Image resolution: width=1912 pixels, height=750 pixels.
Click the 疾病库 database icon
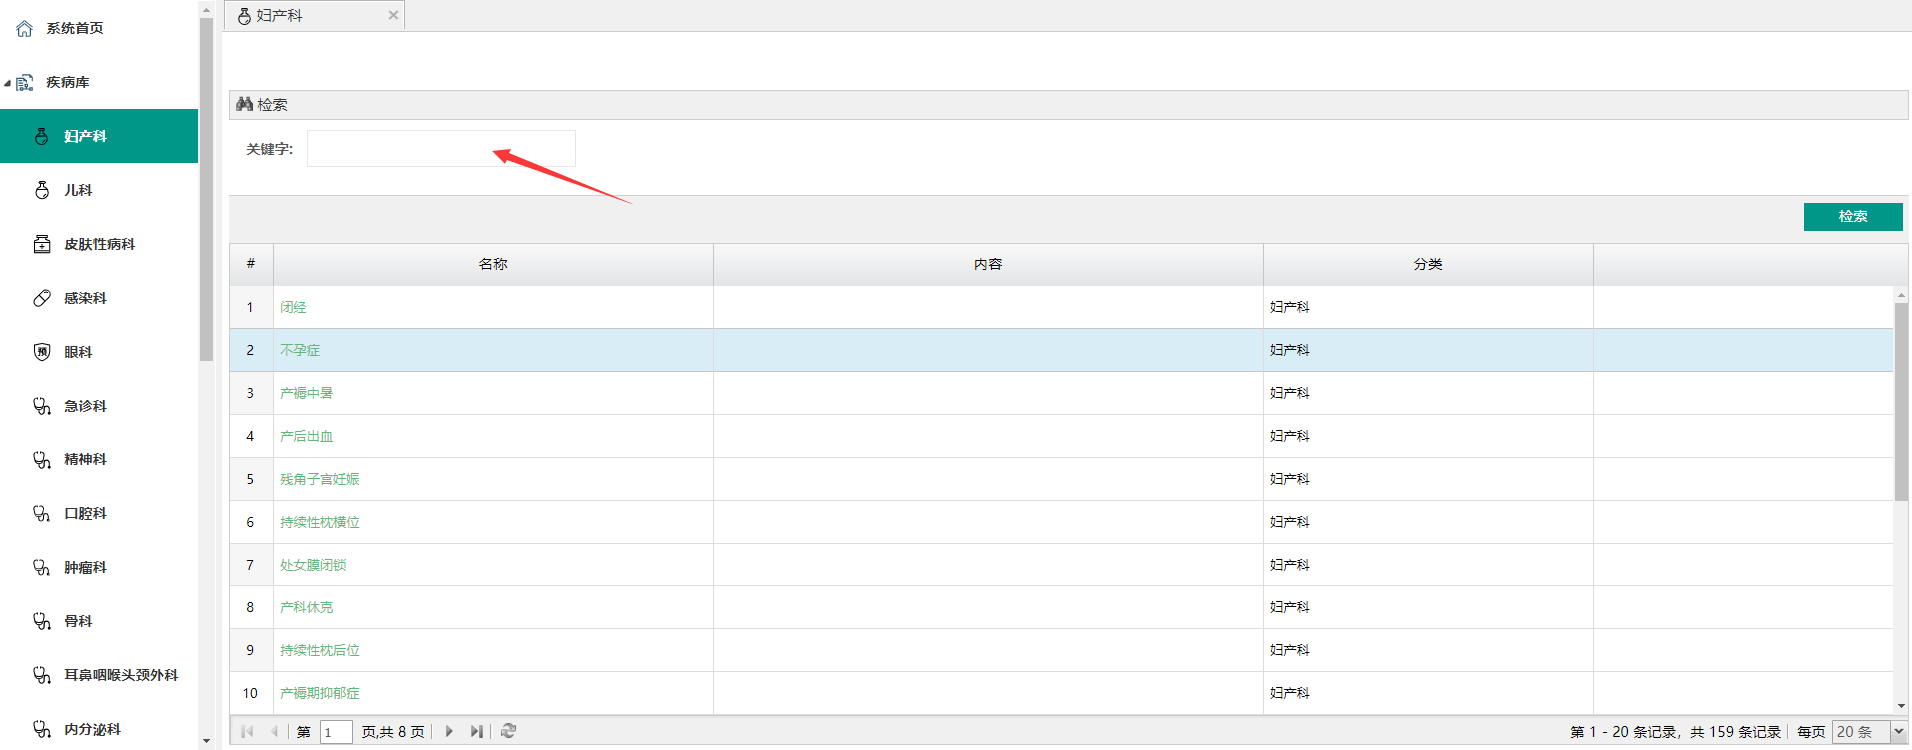[x=25, y=83]
